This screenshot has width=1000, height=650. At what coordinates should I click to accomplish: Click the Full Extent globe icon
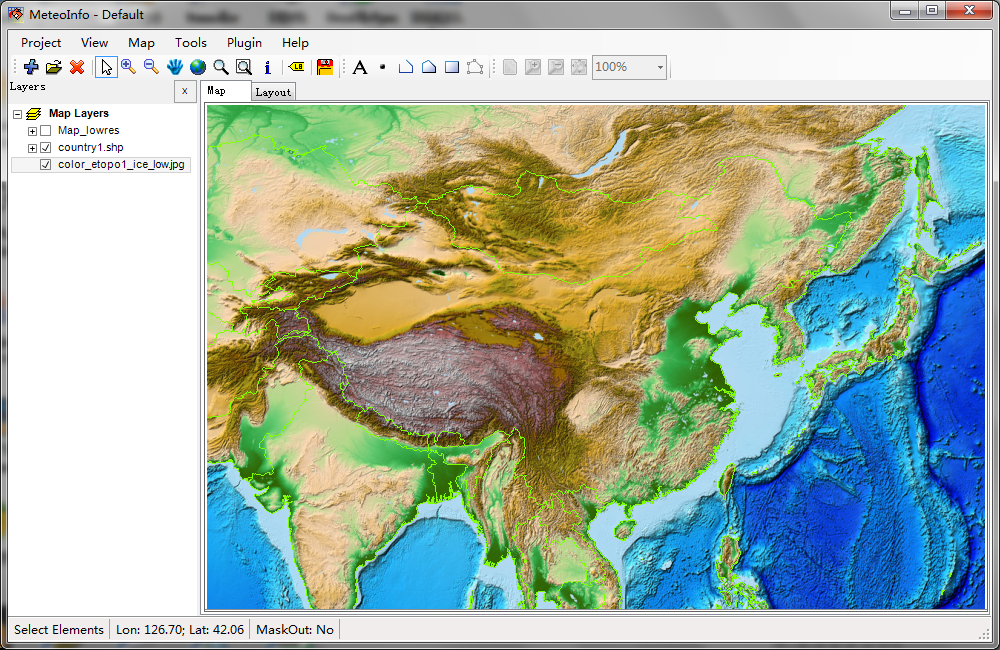coord(198,67)
